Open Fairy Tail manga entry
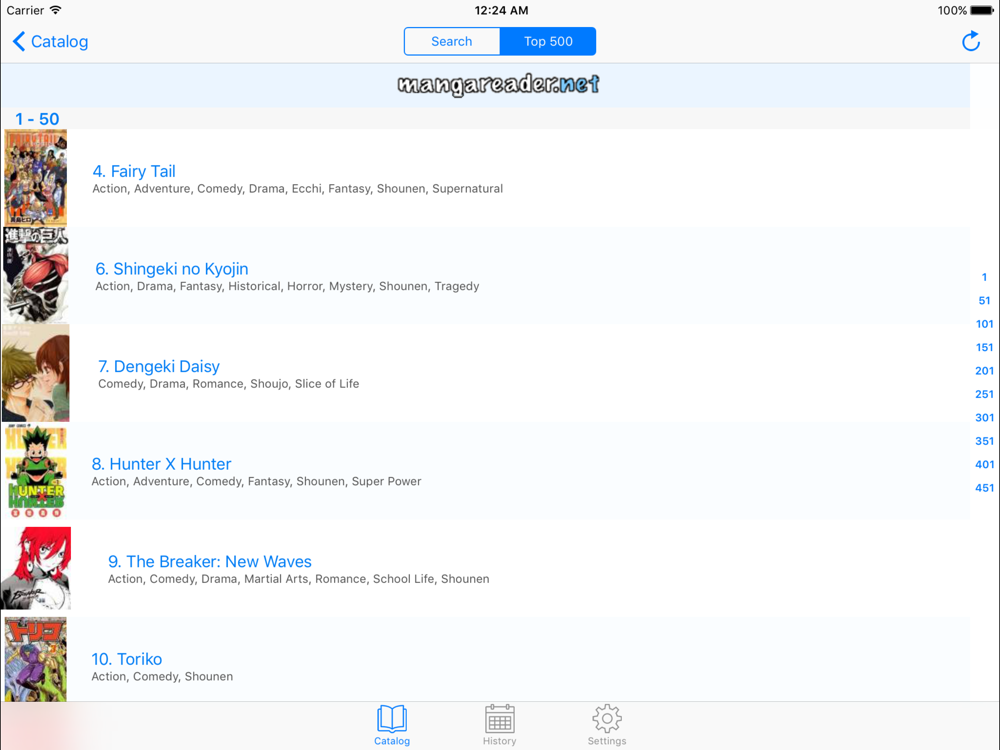The image size is (1000, 750). coord(485,178)
